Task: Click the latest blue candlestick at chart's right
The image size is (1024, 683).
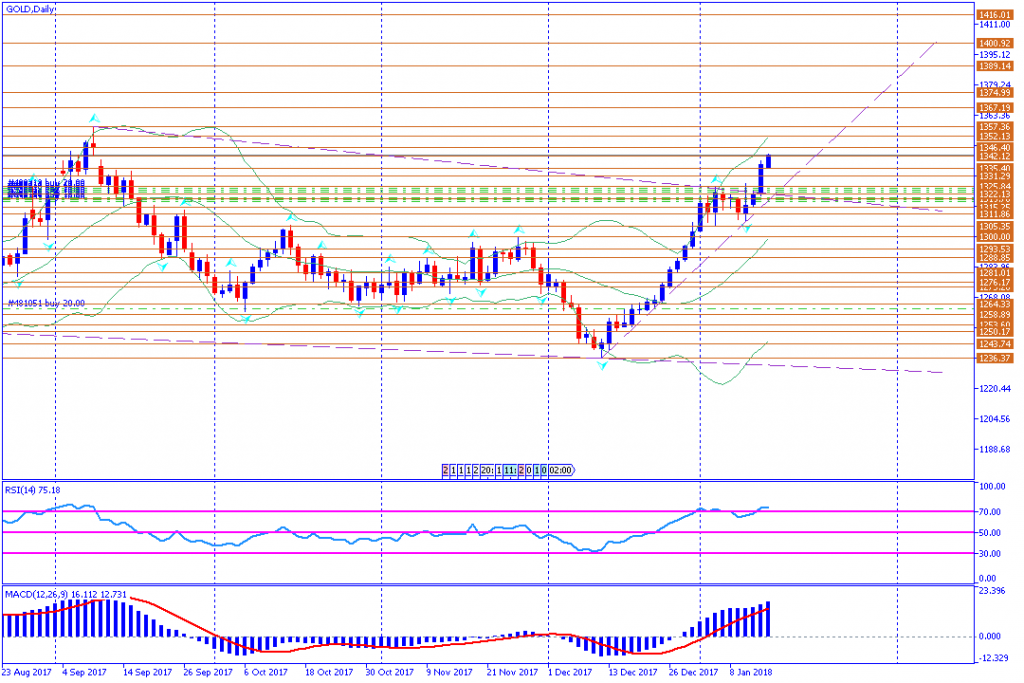Action: click(x=769, y=161)
